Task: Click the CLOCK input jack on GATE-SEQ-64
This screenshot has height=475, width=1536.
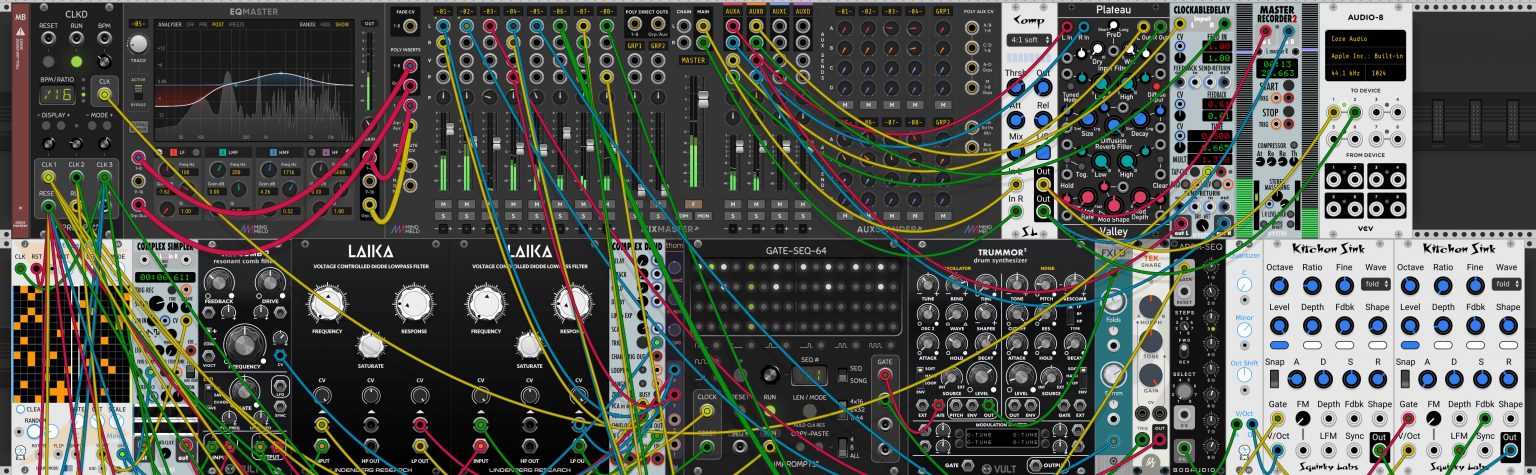Action: pyautogui.click(x=707, y=411)
